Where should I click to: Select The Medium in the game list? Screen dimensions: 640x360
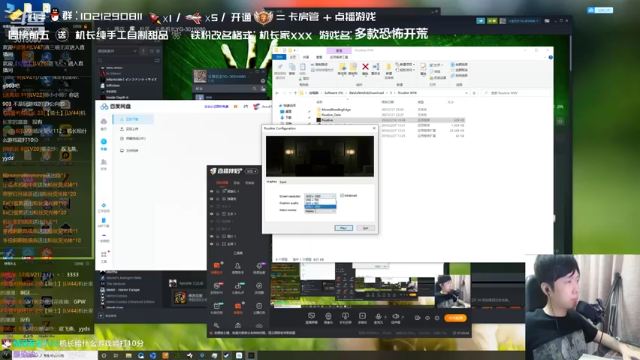(116, 284)
